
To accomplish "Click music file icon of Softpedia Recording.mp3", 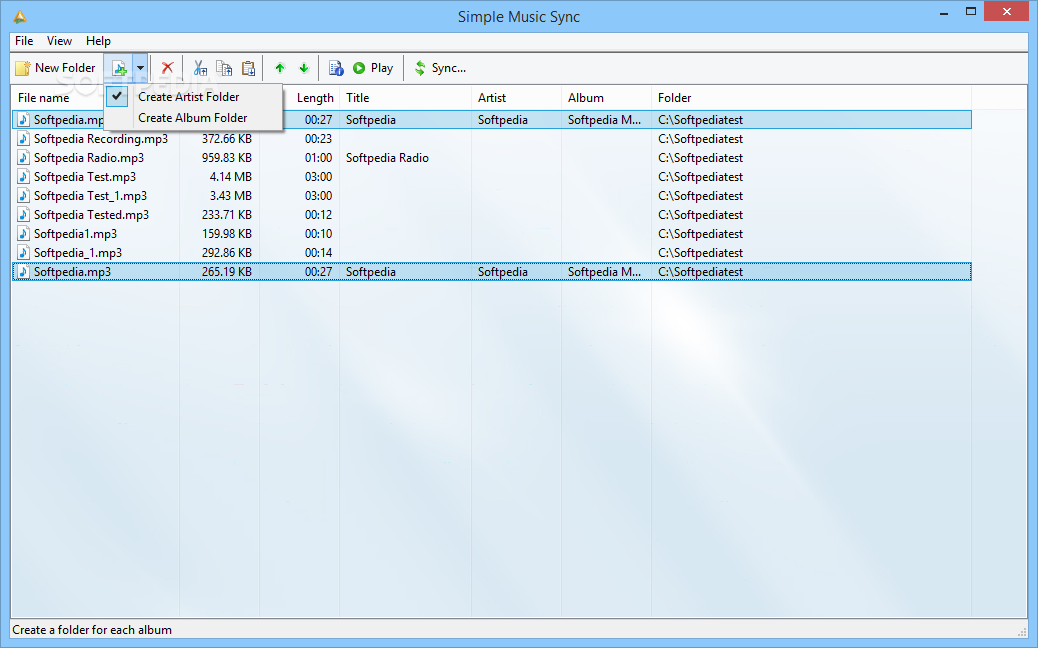I will (23, 139).
